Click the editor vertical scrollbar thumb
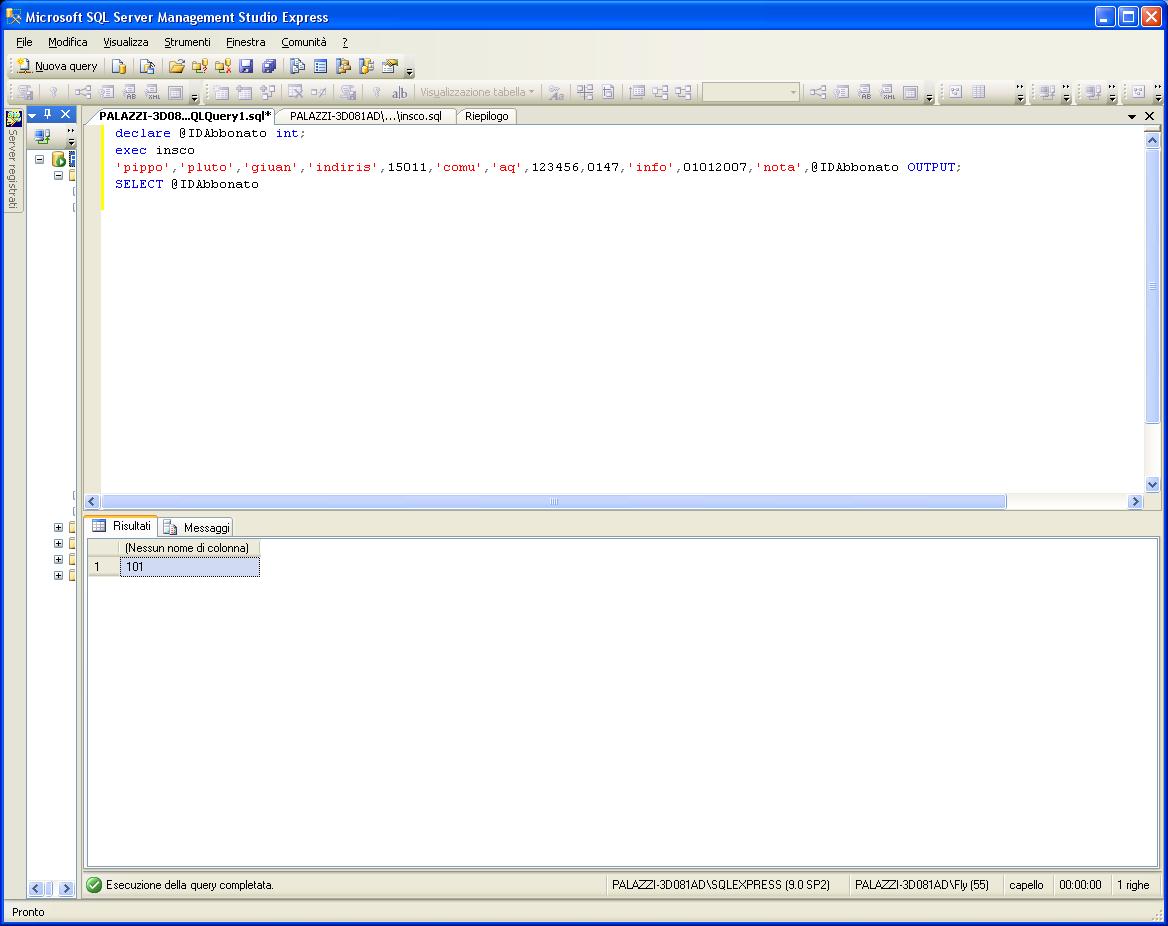This screenshot has height=926, width=1168. [x=1152, y=286]
